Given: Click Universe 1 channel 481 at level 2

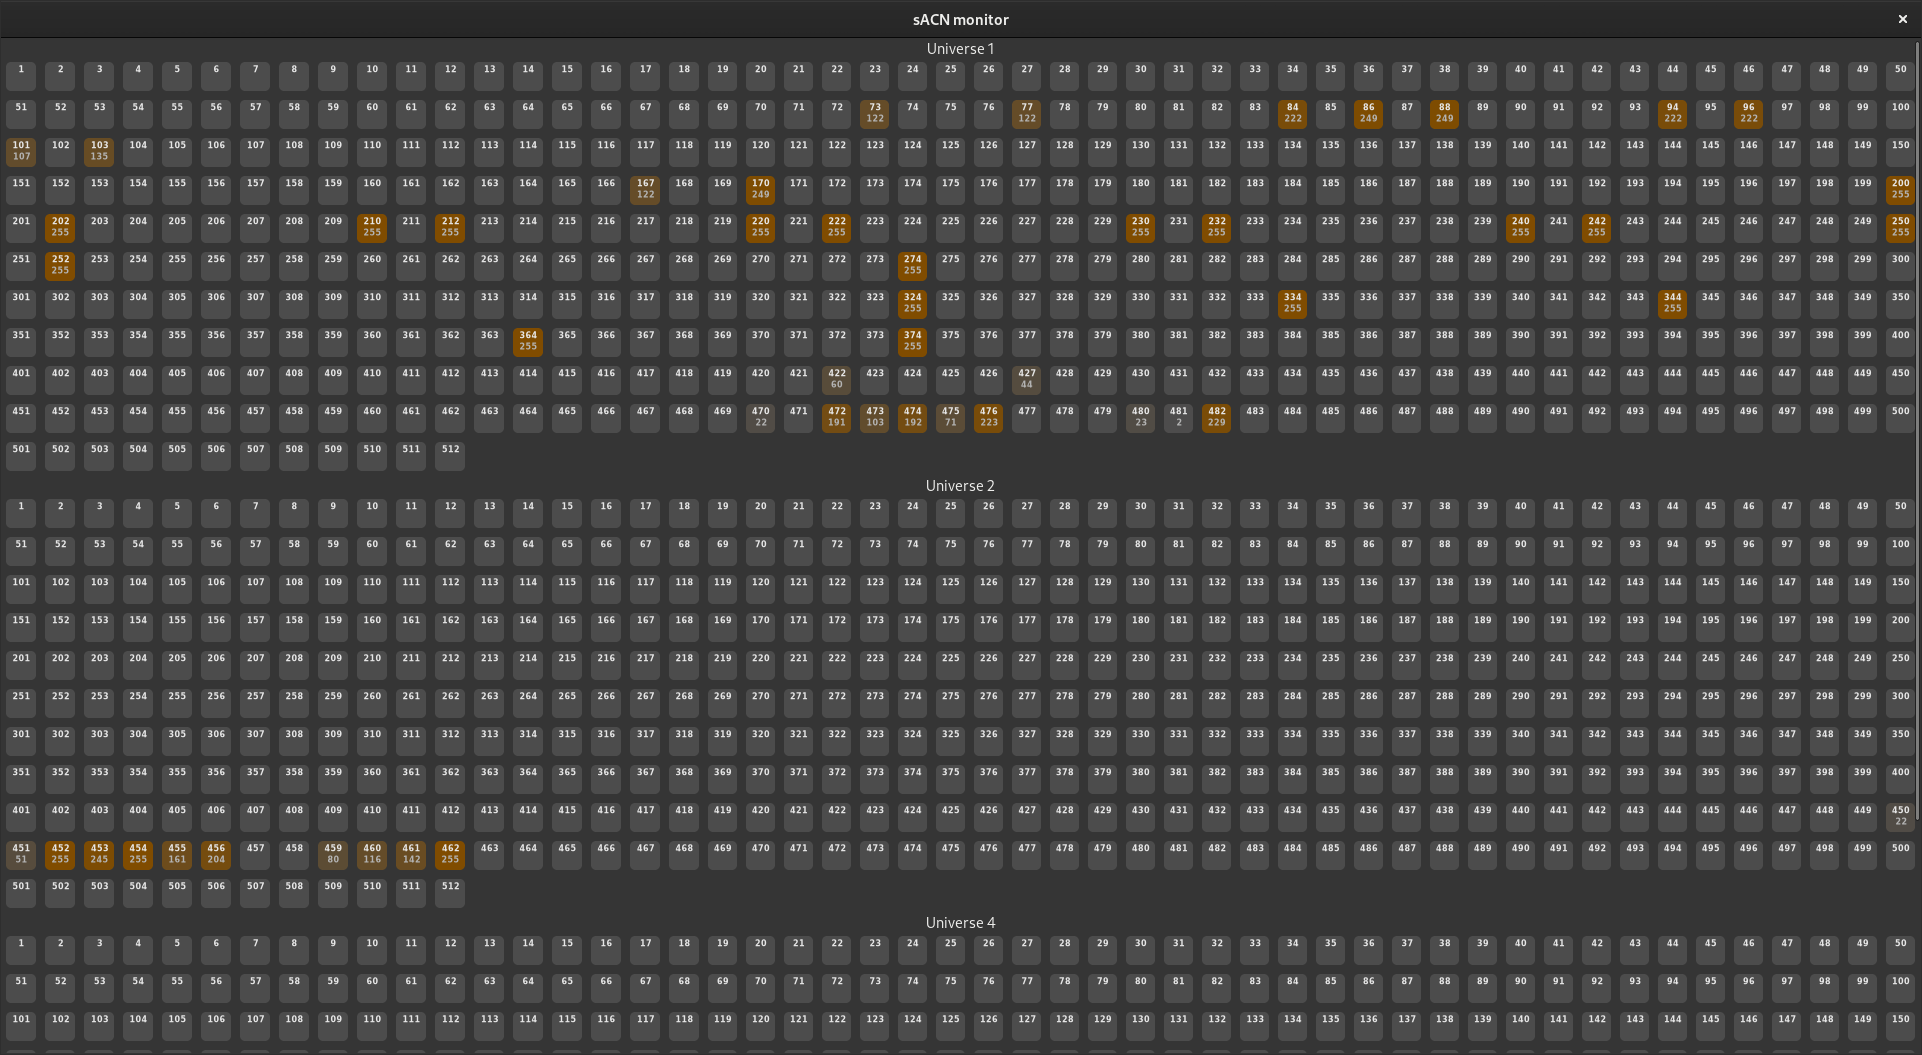Looking at the screenshot, I should [1179, 417].
